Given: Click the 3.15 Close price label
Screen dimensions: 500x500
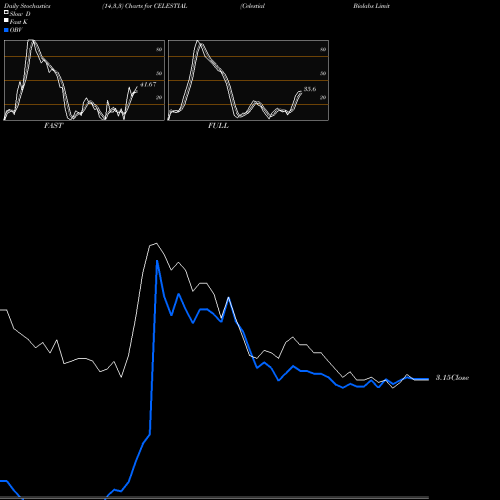Looking at the screenshot, I should click(452, 378).
